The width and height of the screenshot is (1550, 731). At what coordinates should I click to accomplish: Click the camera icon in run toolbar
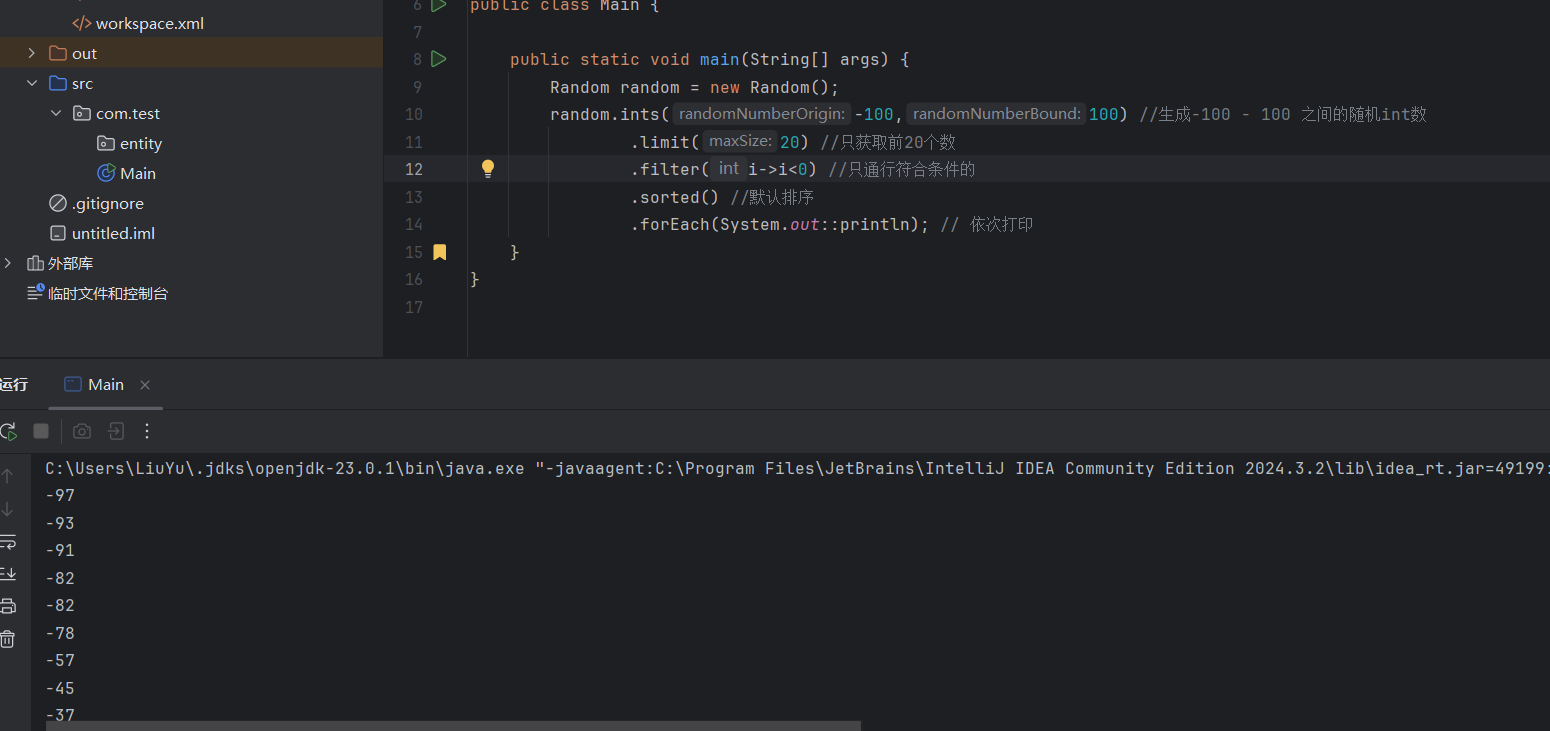pos(81,430)
